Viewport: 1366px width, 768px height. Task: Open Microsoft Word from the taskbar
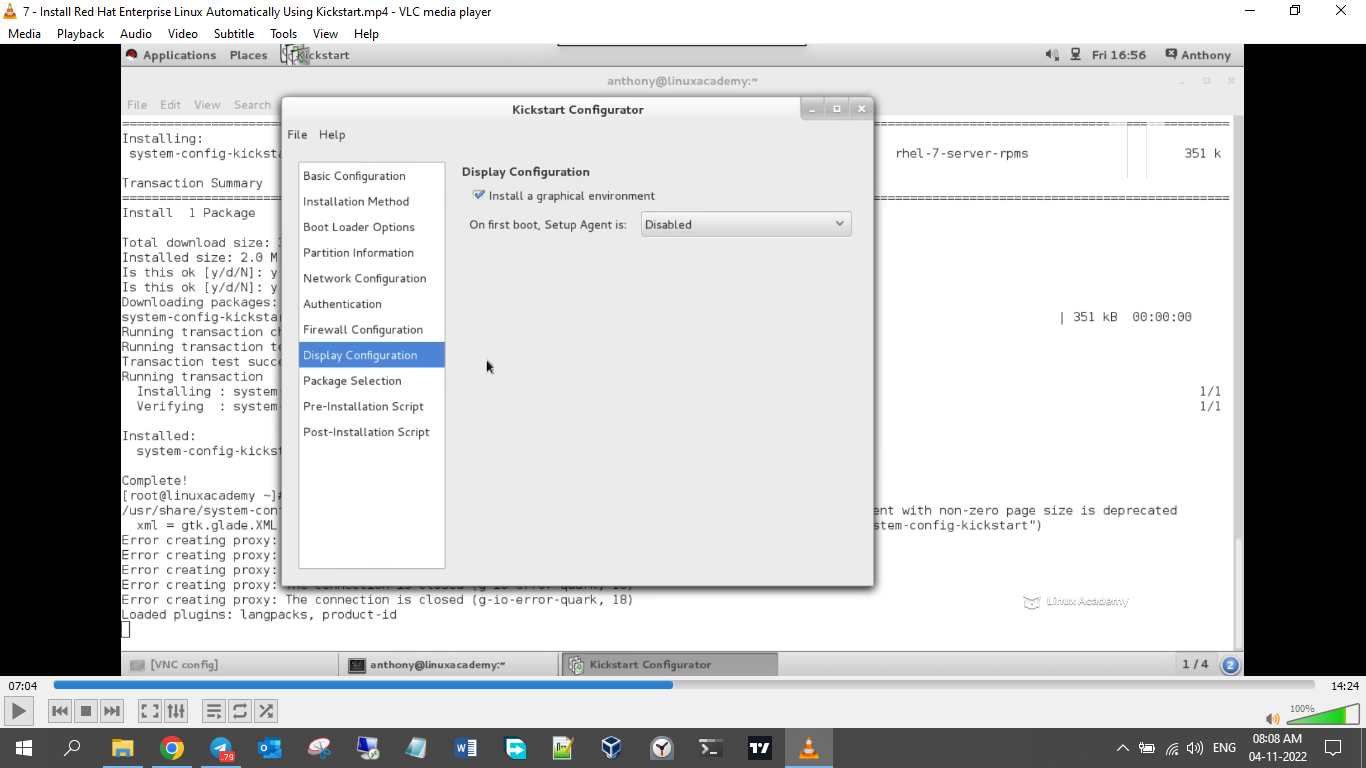coord(466,748)
